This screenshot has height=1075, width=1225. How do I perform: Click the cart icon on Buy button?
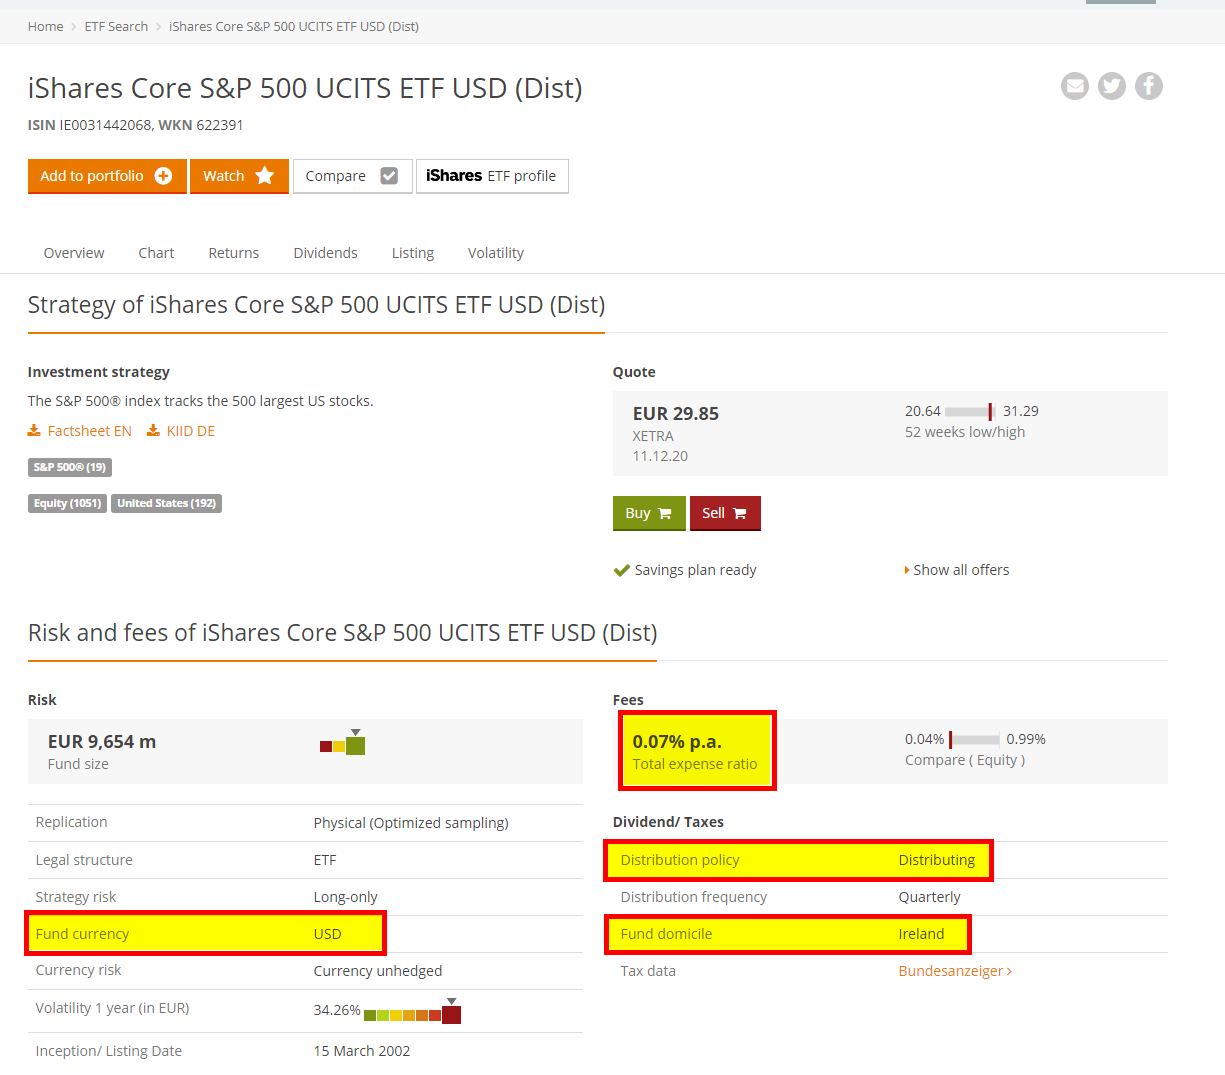(665, 513)
